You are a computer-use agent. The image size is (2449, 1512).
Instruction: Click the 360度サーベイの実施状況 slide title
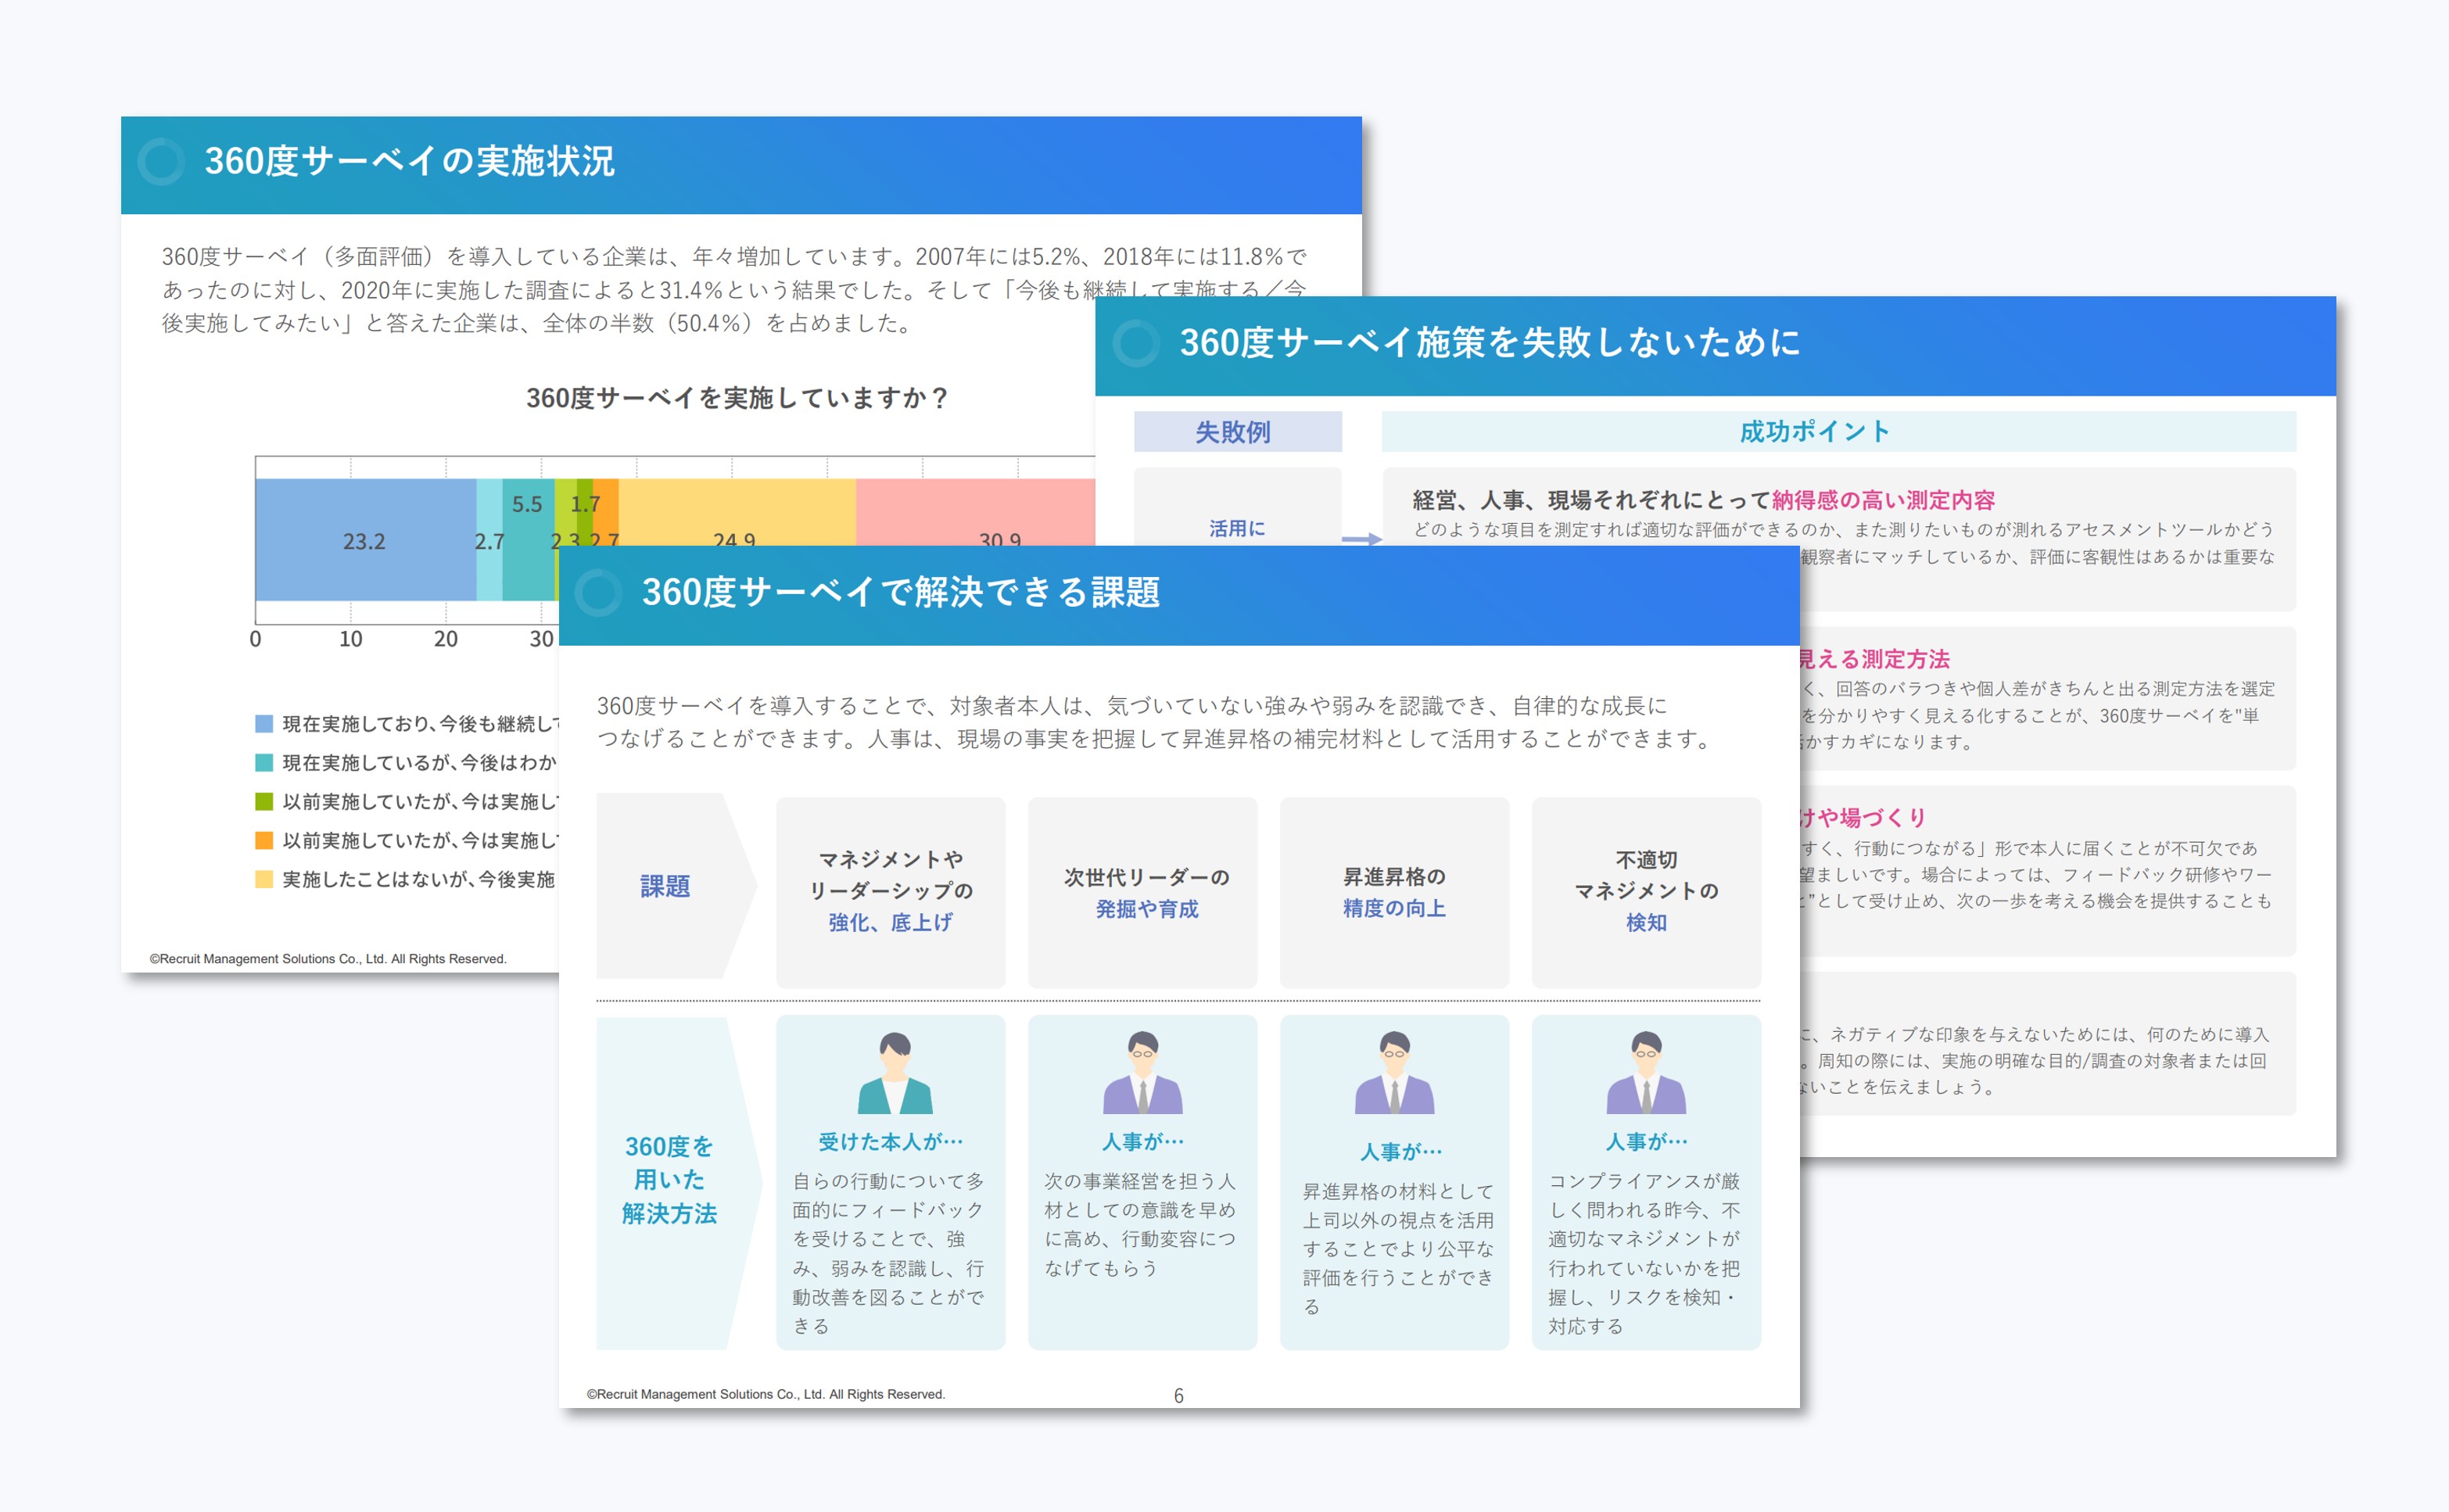(409, 161)
